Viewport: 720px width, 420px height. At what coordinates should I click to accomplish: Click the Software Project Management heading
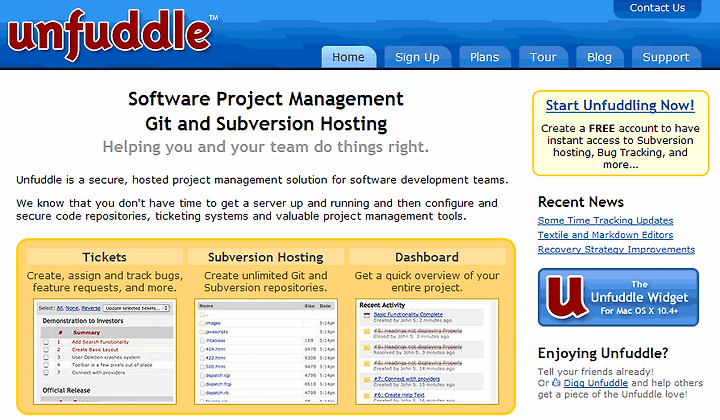click(x=266, y=99)
